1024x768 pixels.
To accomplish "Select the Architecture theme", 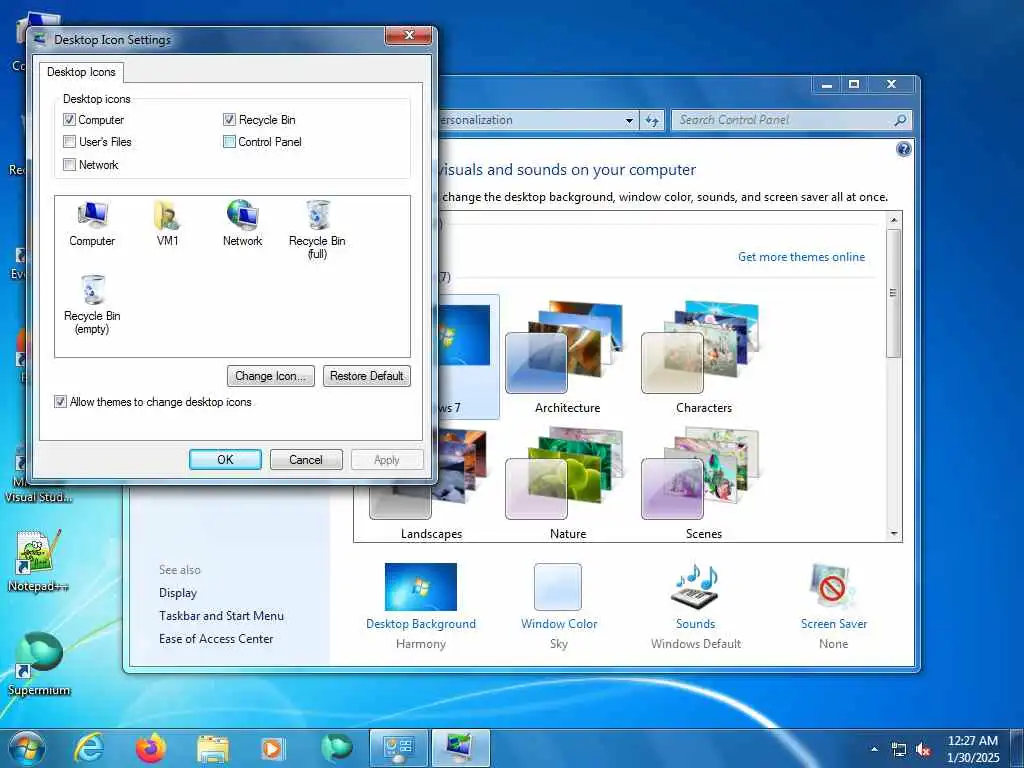I will [567, 357].
